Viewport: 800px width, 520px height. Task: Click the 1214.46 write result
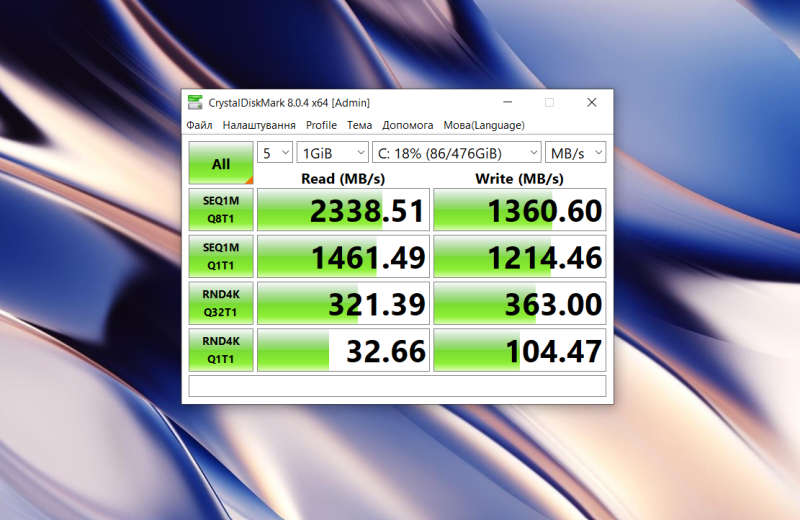click(x=519, y=256)
